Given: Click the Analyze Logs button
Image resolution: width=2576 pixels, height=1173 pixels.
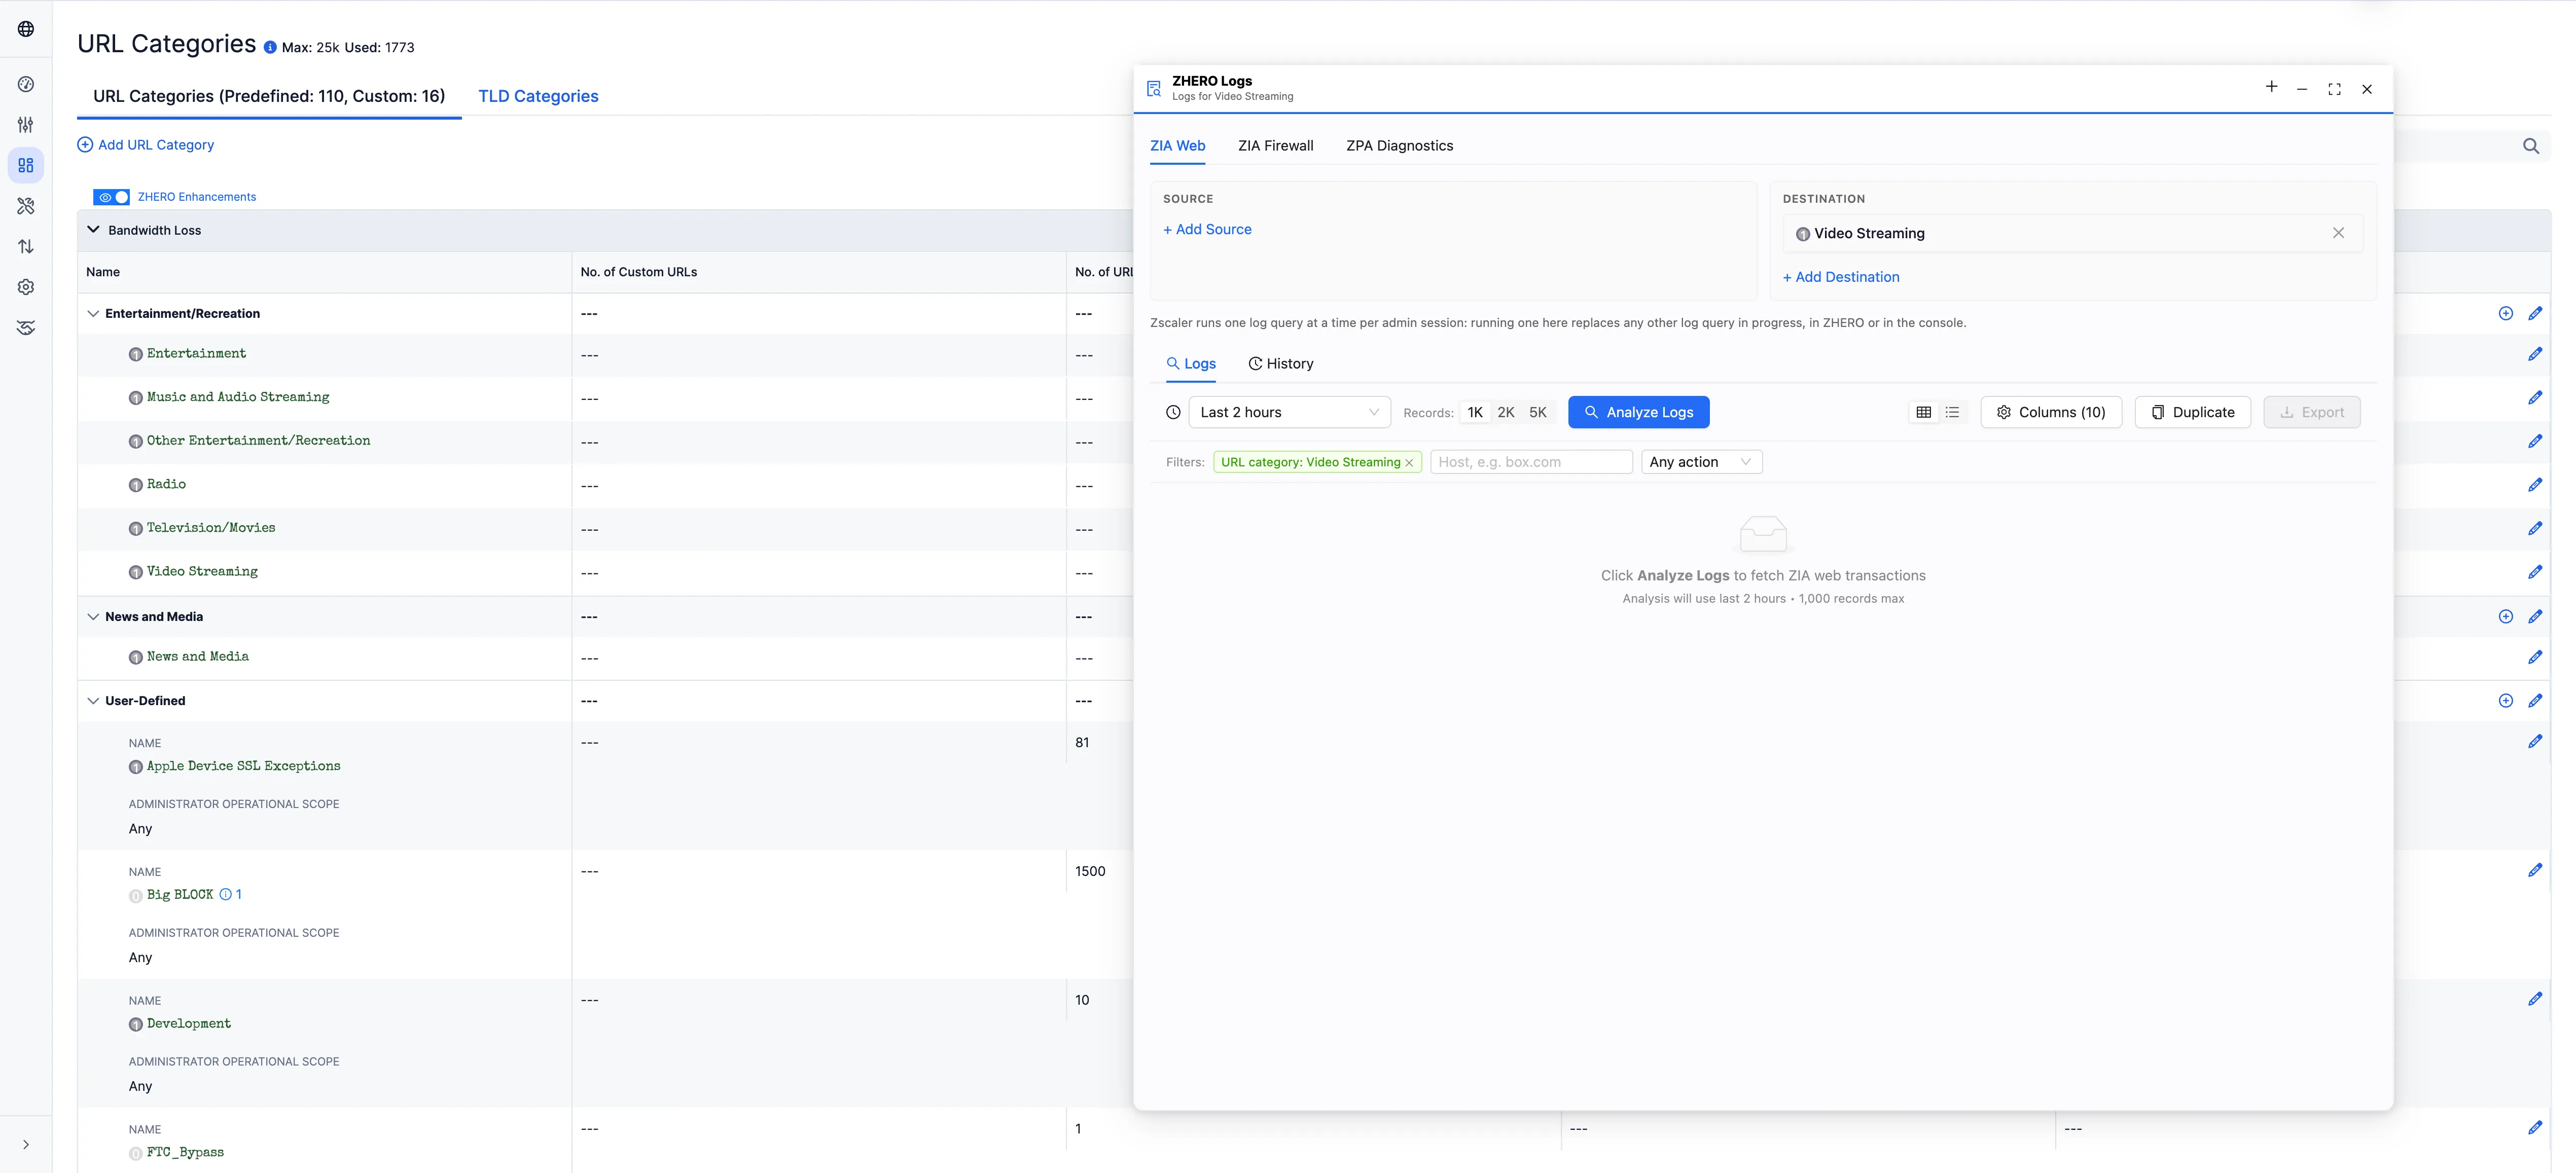Looking at the screenshot, I should click(x=1639, y=412).
